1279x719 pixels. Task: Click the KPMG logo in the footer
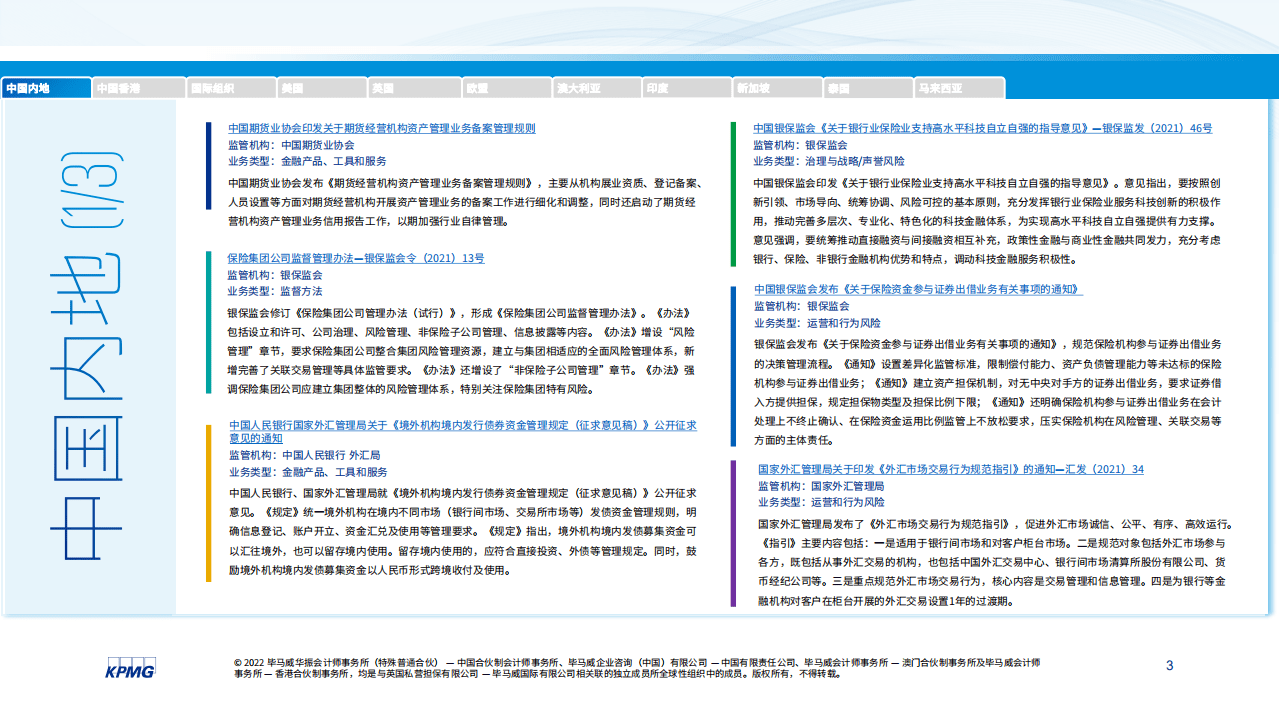pyautogui.click(x=130, y=670)
